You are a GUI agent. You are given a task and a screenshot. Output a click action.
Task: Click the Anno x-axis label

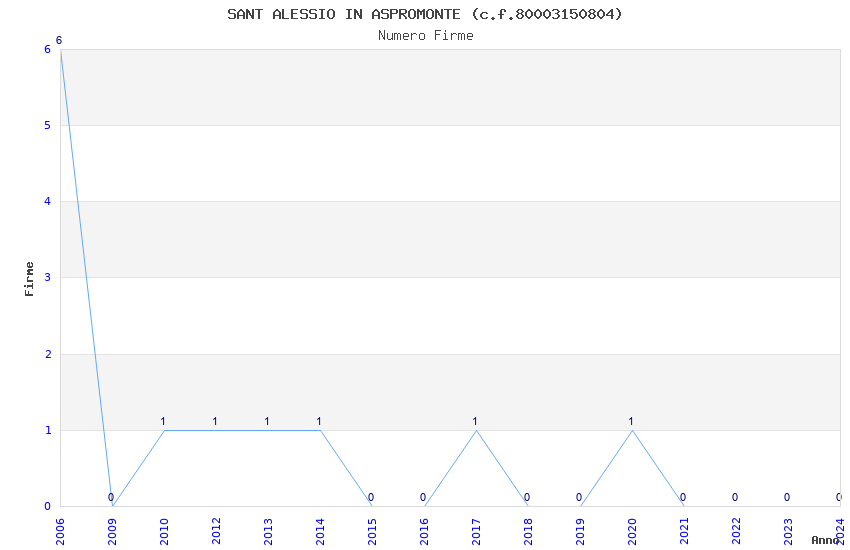[x=825, y=540]
